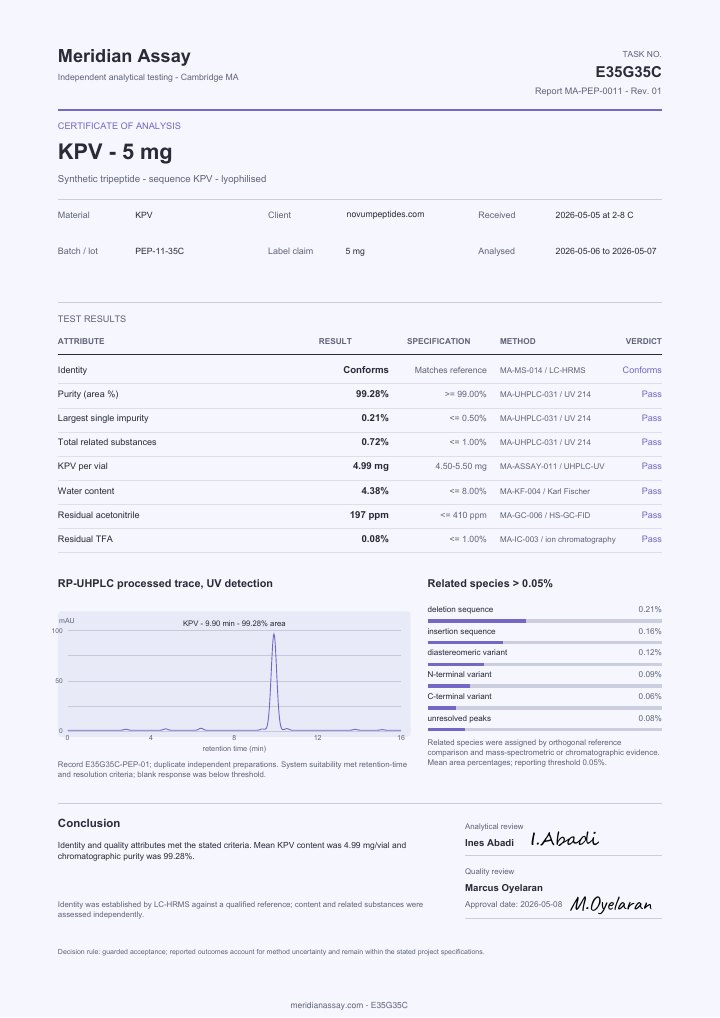Click the Conclusion heading
Screen dimensions: 720x1018
point(89,823)
